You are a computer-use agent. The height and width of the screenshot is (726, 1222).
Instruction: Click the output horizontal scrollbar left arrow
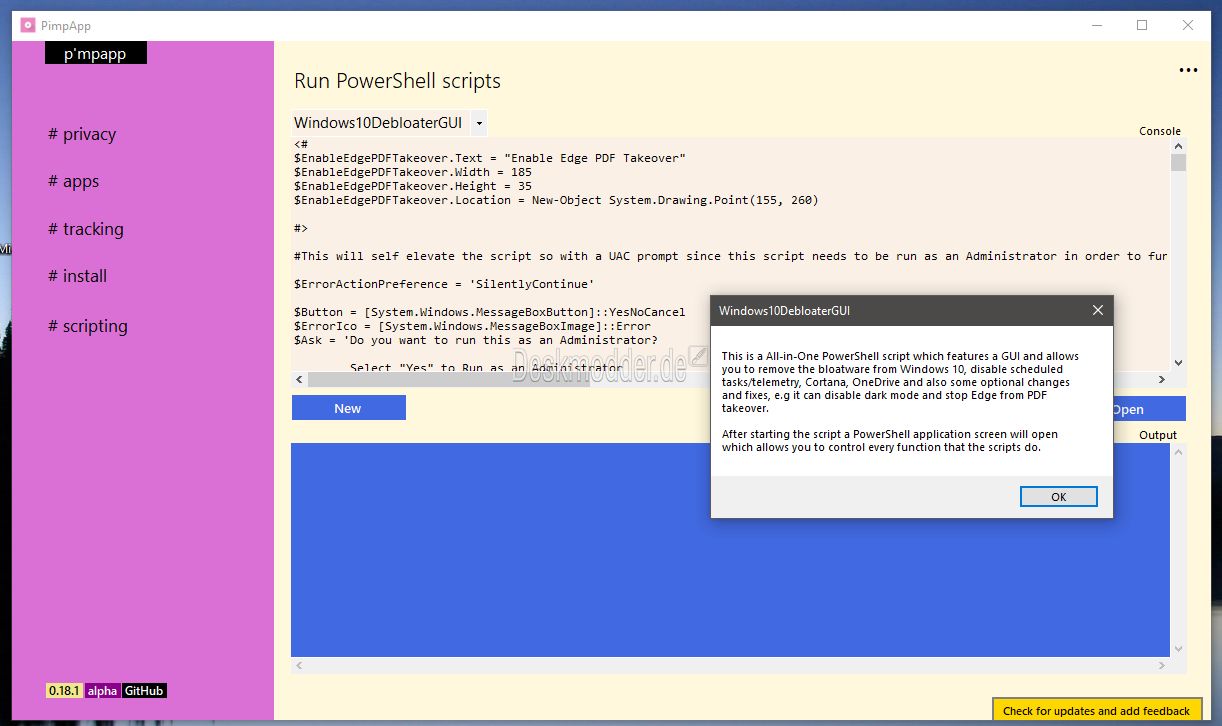[299, 665]
